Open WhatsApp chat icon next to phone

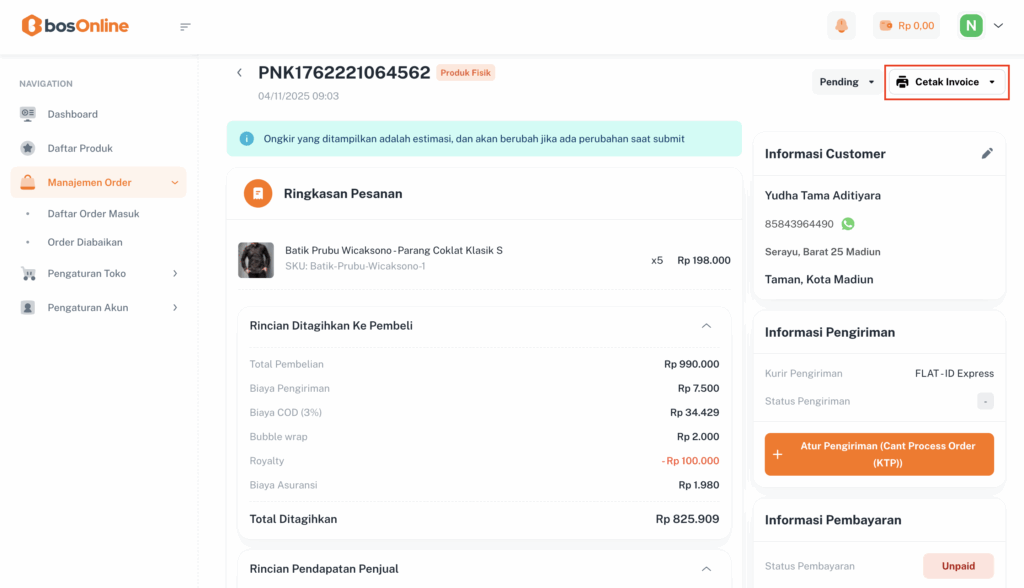point(848,224)
